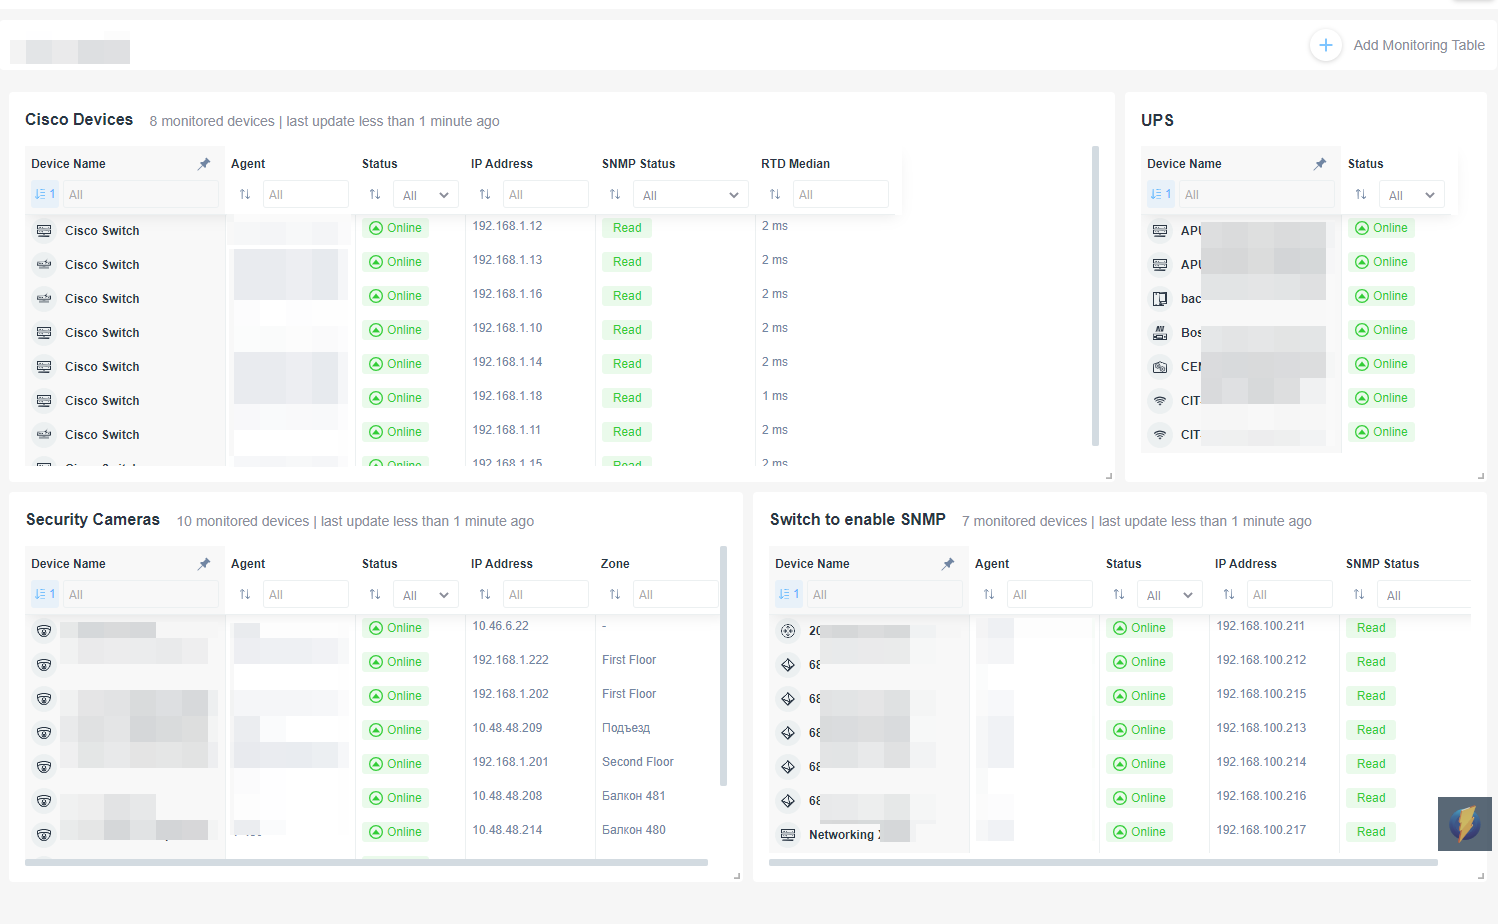Click the pin icon on Switch to enable SNMP table
Screen dimensions: 1498x924
pyautogui.click(x=947, y=563)
